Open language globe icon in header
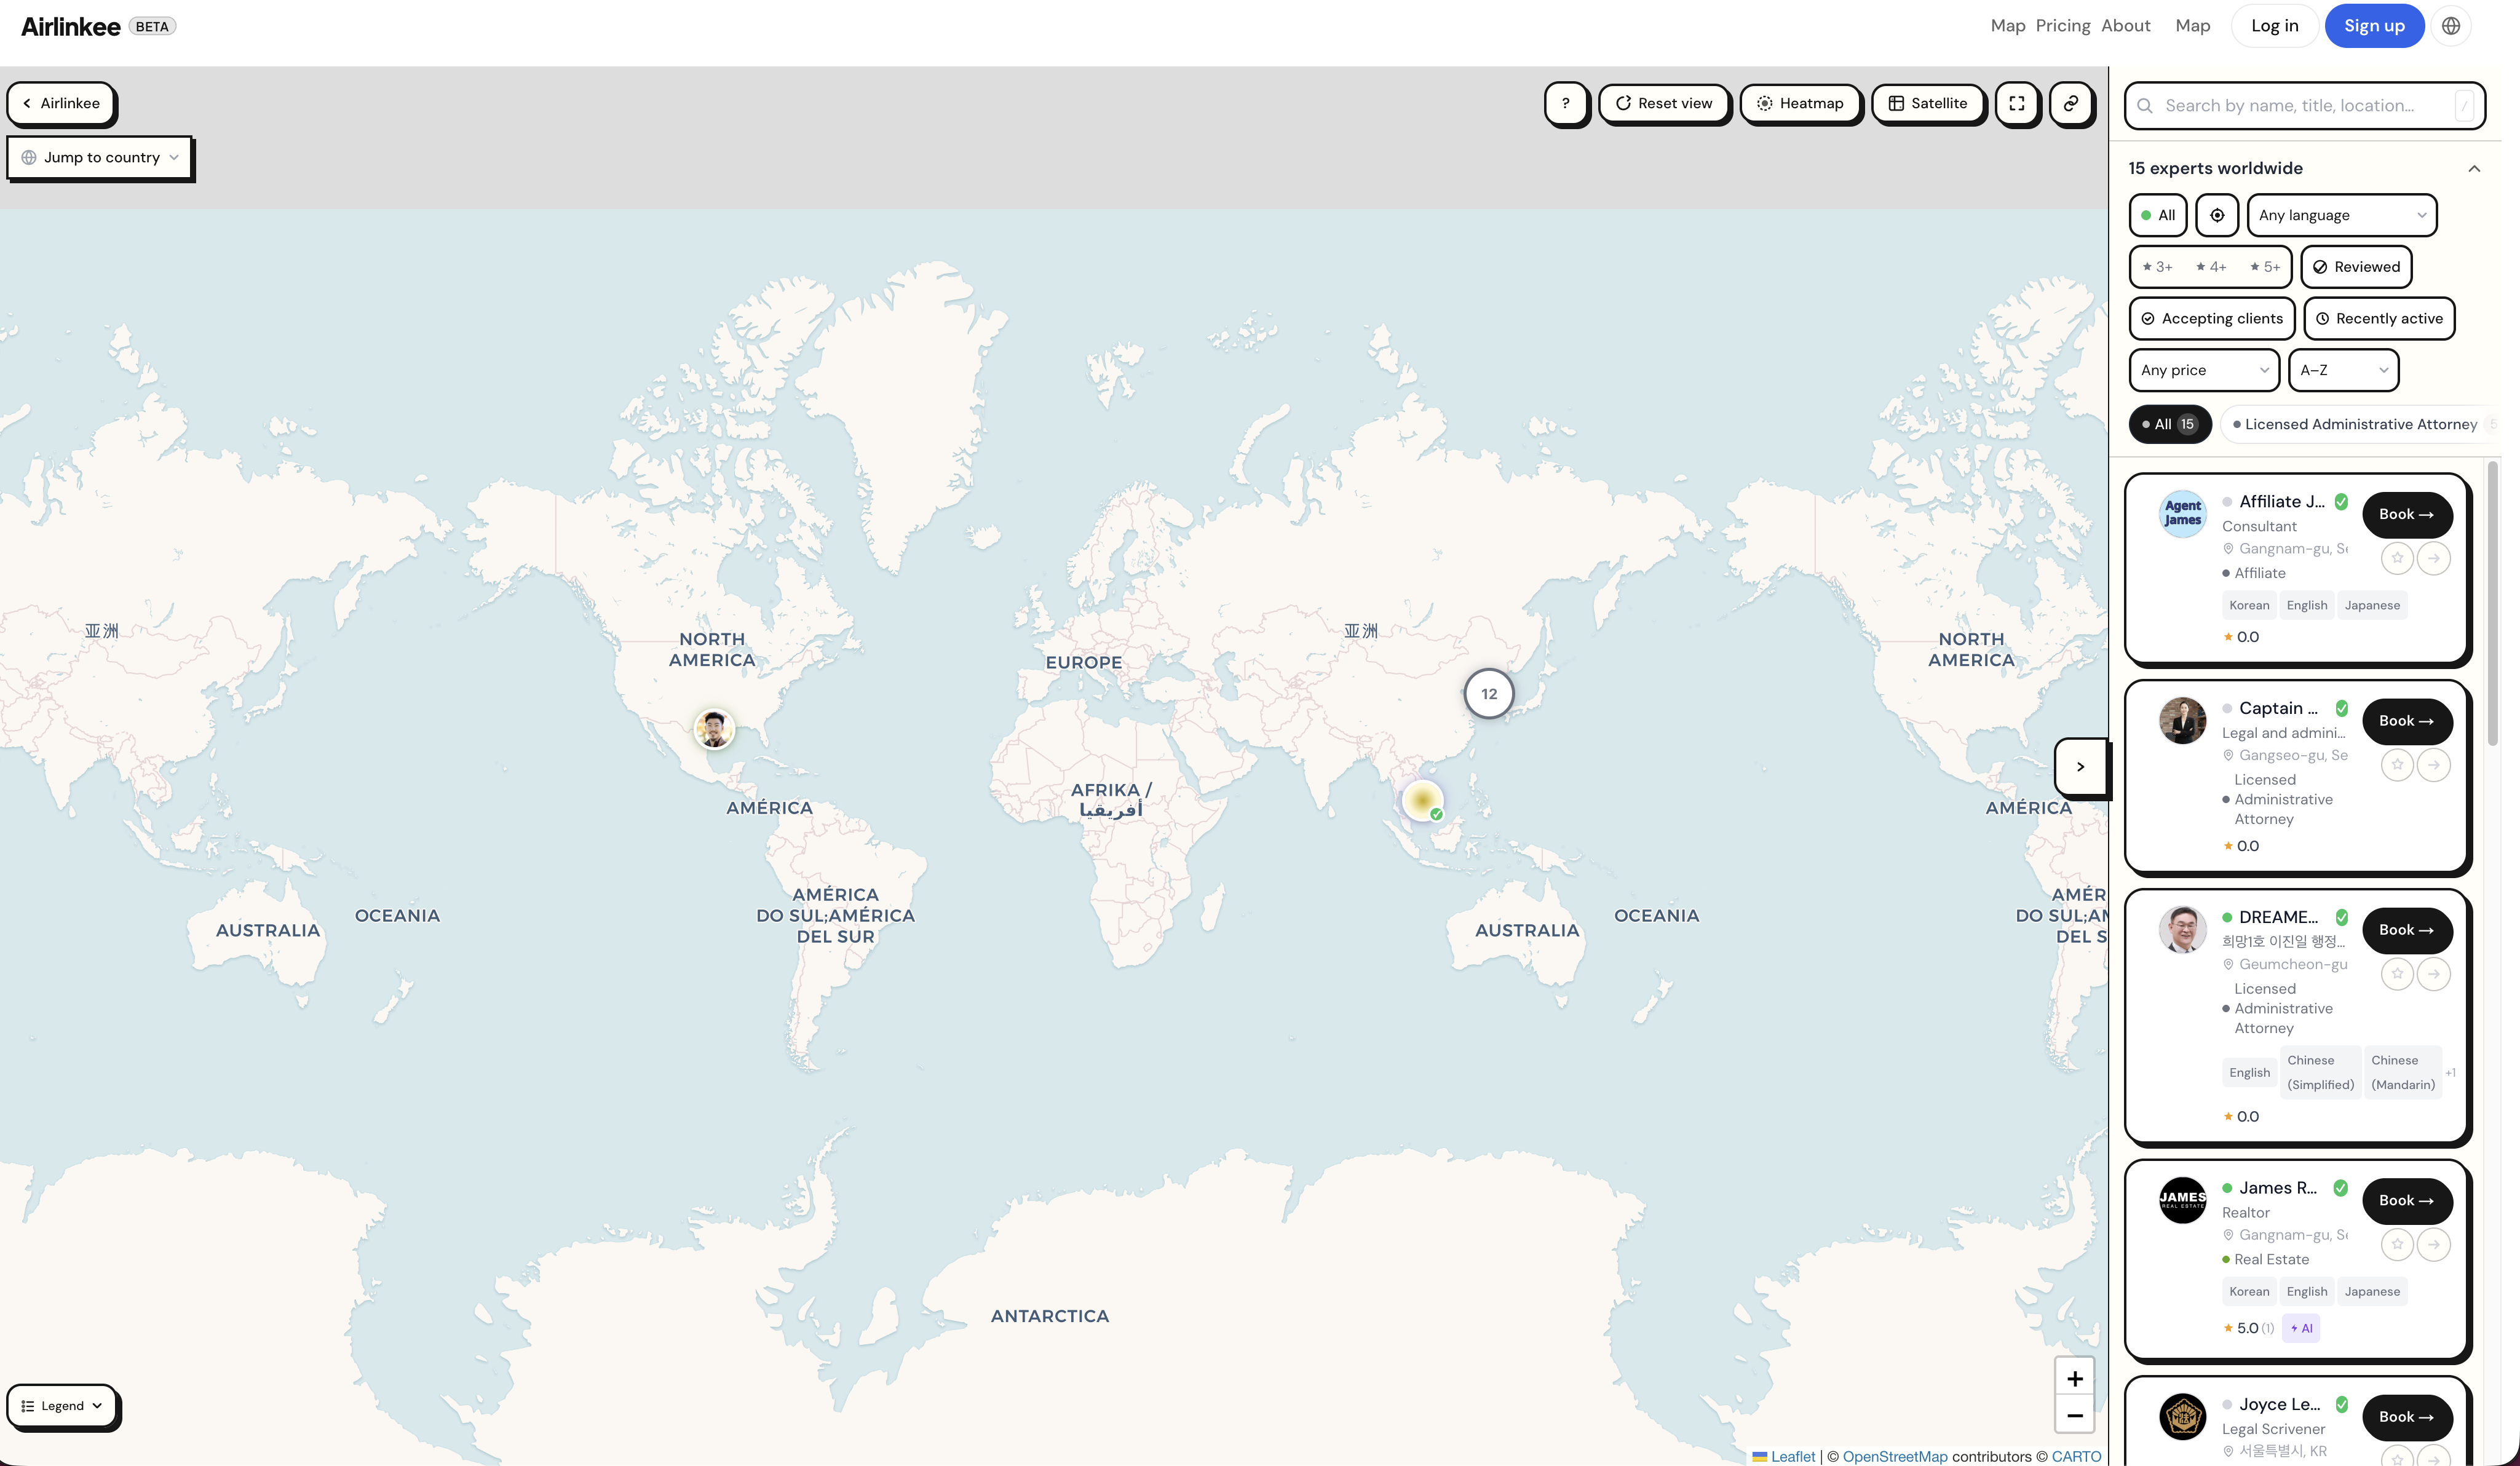2520x1466 pixels. tap(2450, 26)
